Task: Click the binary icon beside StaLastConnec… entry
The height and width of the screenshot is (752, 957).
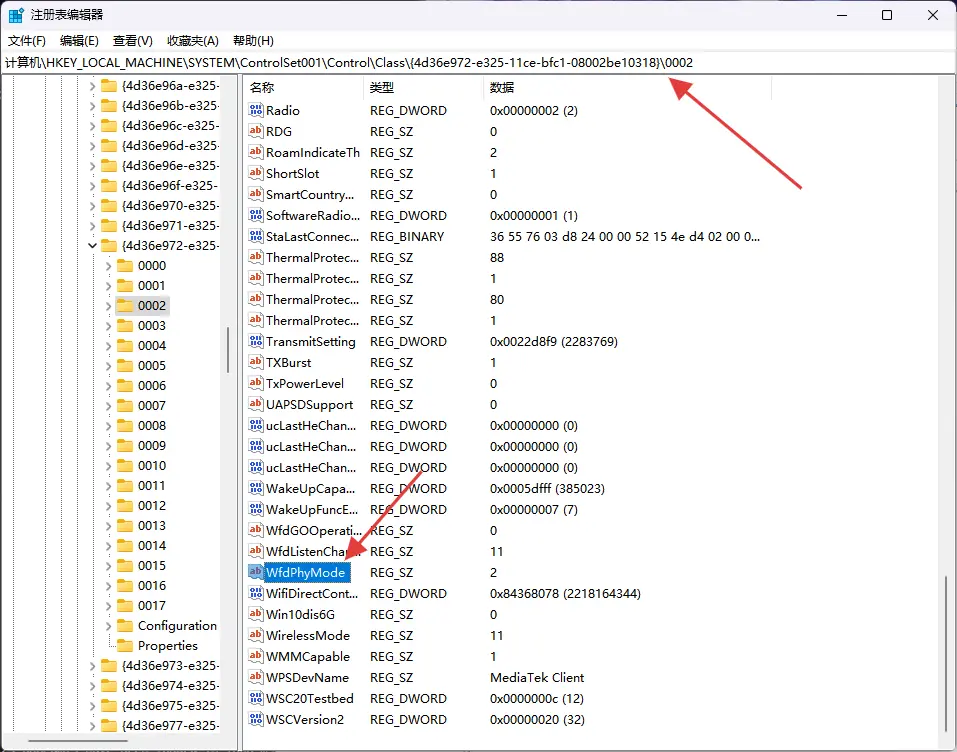Action: click(x=256, y=237)
